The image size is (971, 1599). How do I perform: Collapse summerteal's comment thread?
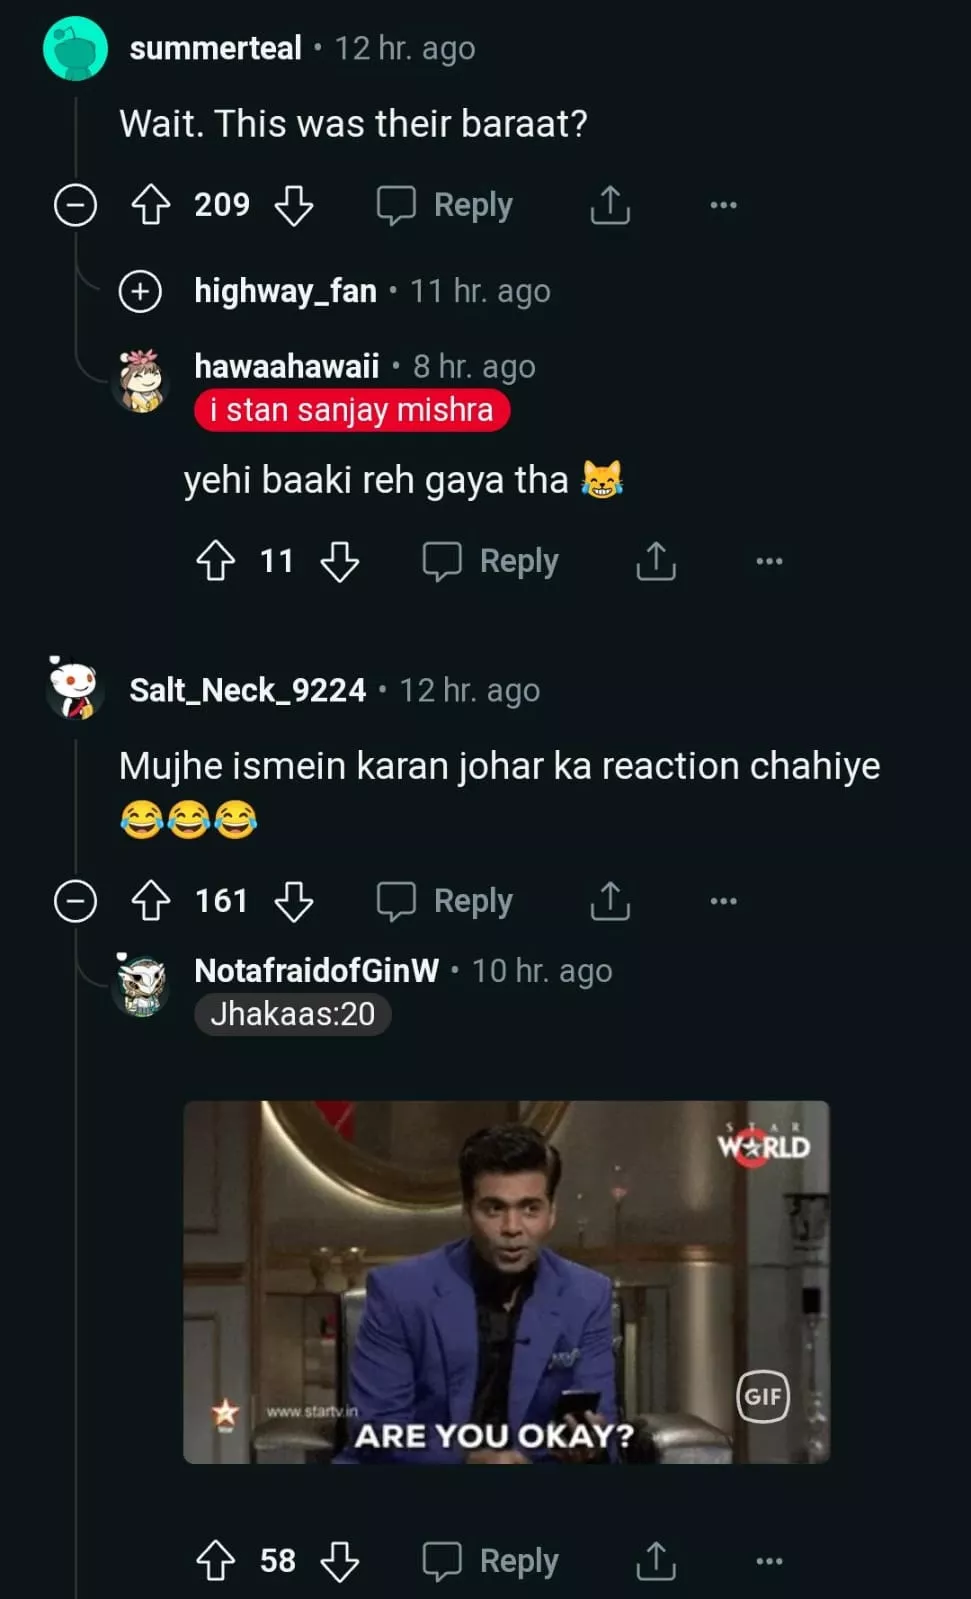75,205
